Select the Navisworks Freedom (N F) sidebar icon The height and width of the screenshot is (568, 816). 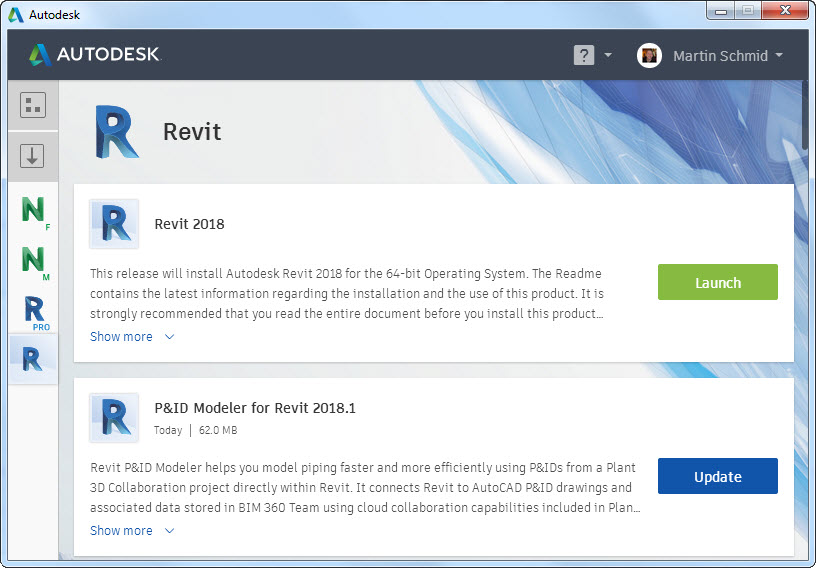(x=35, y=212)
